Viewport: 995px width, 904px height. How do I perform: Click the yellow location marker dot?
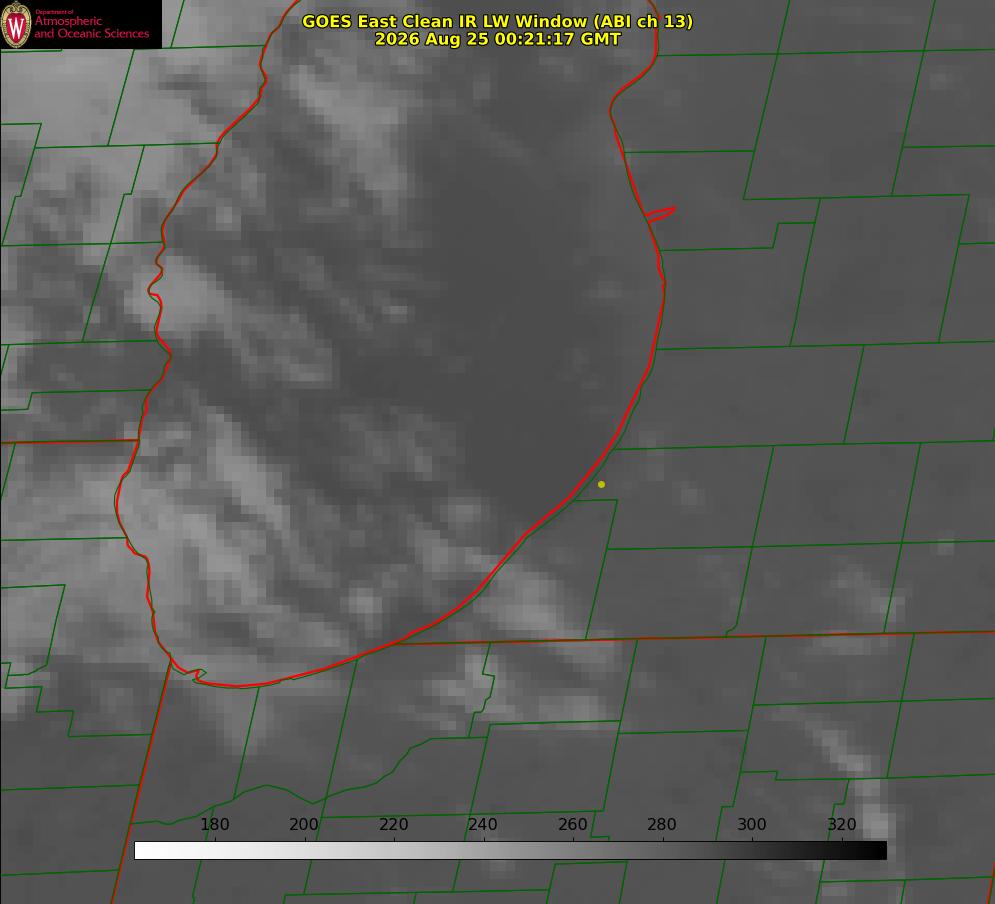click(601, 484)
